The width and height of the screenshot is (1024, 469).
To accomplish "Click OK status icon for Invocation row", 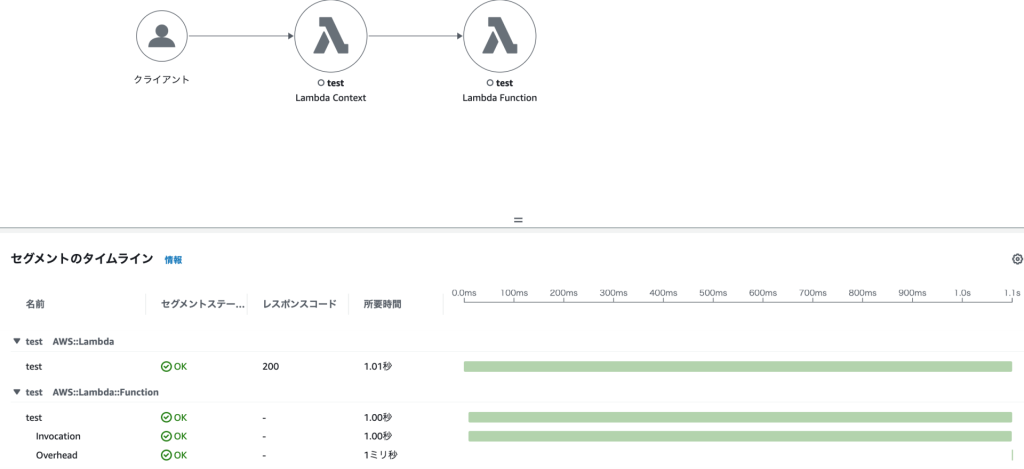I will (166, 437).
